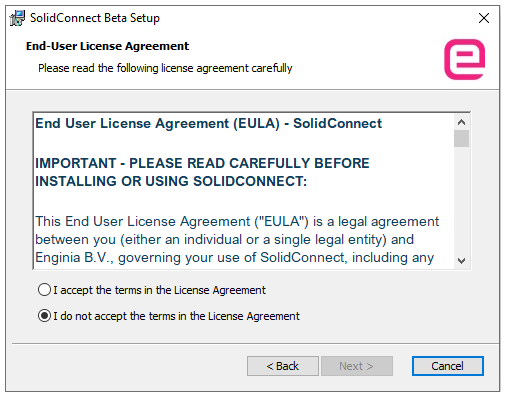The image size is (508, 398).
Task: Close the SolidConnect Beta Setup window
Action: tap(484, 18)
